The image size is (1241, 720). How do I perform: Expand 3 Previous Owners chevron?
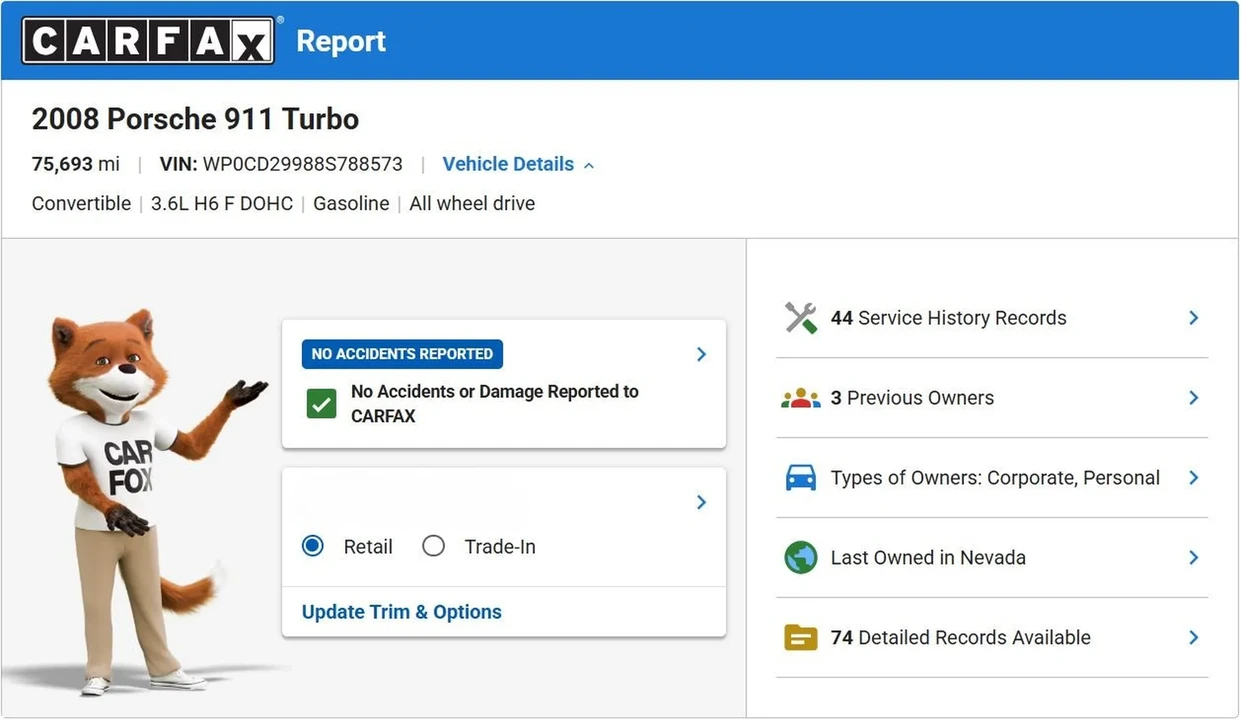pos(1193,398)
